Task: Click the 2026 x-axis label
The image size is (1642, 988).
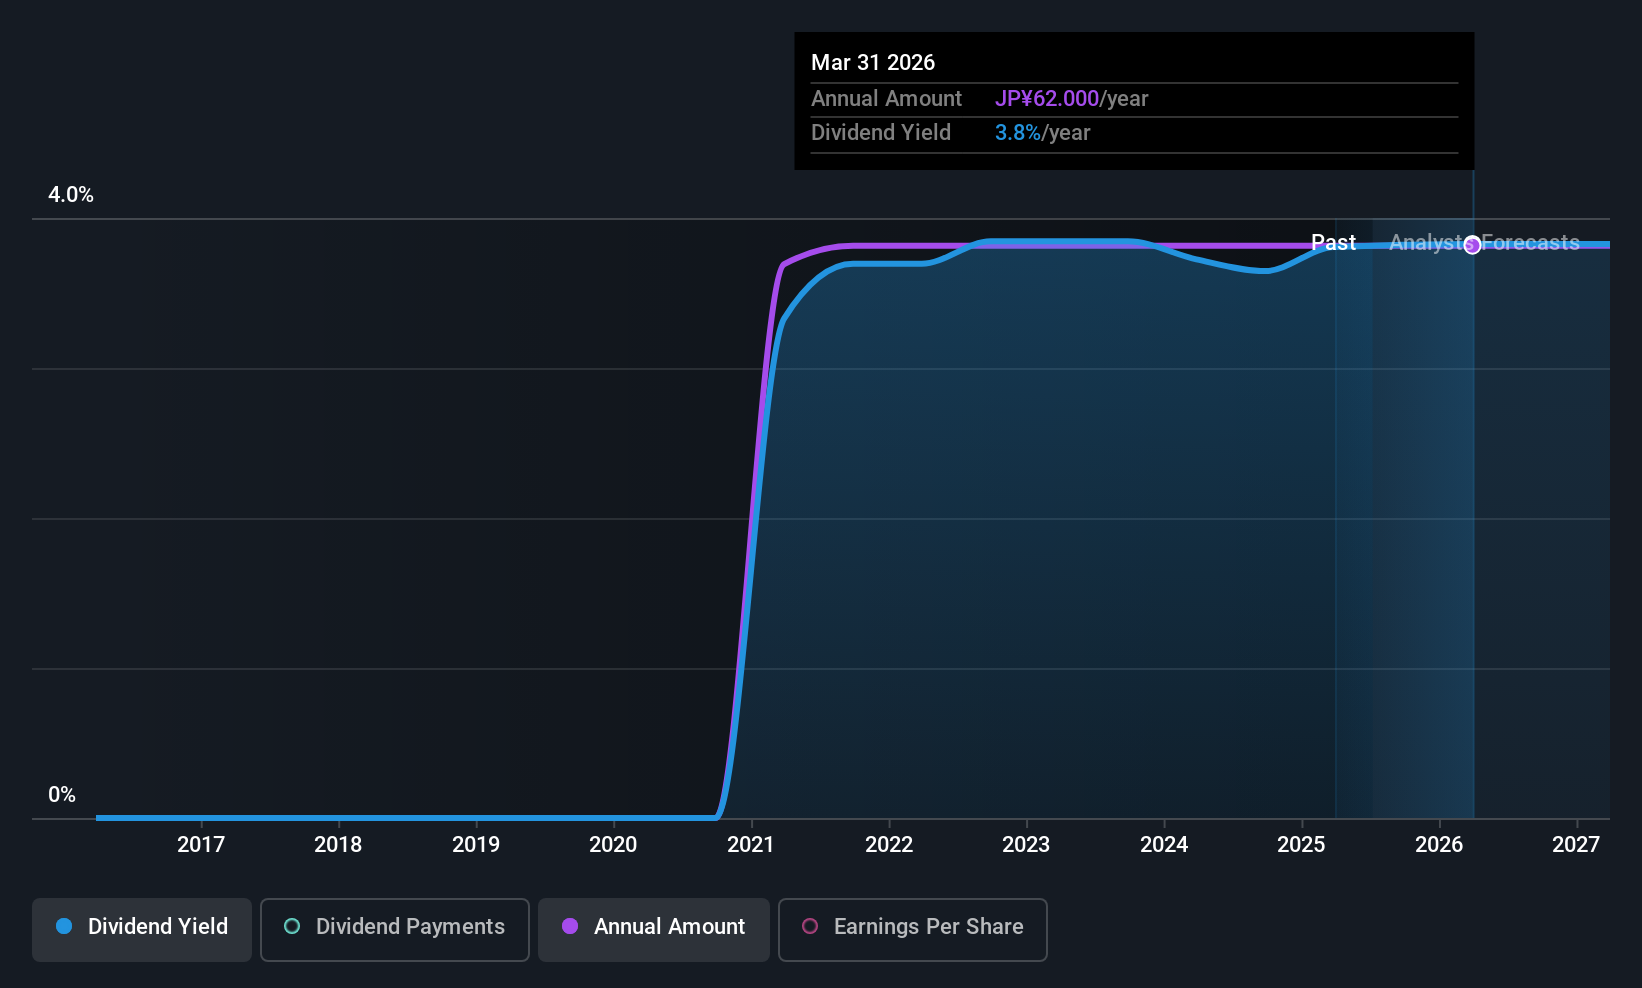Action: coord(1439,845)
